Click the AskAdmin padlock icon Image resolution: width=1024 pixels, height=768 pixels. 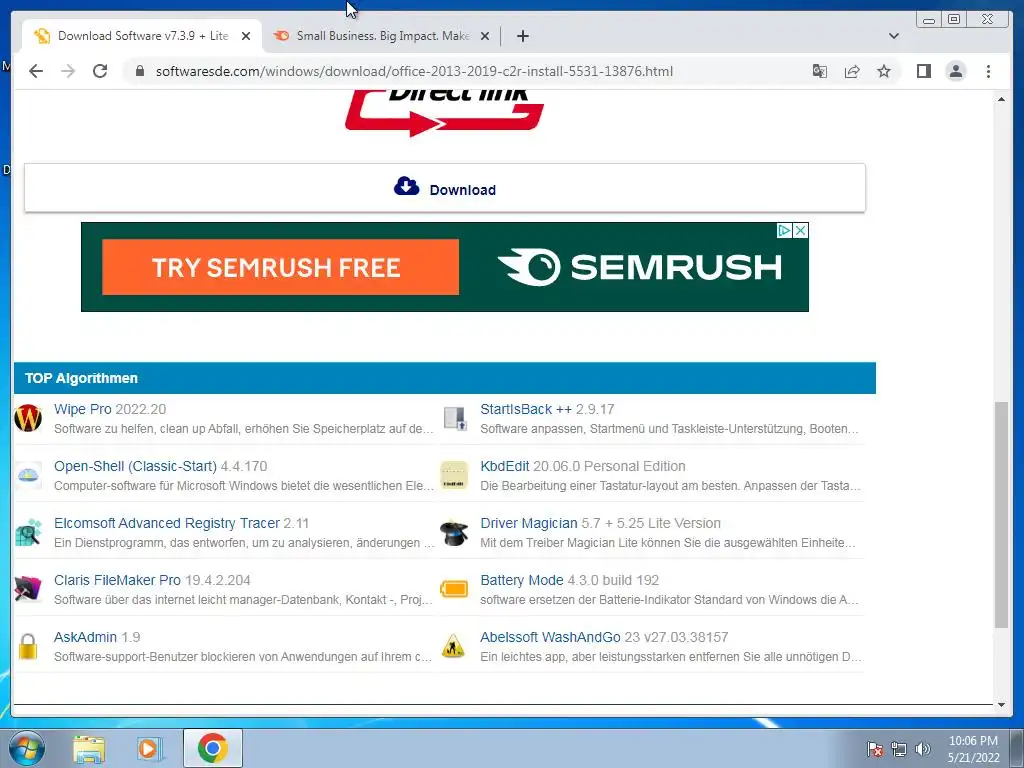coord(27,647)
